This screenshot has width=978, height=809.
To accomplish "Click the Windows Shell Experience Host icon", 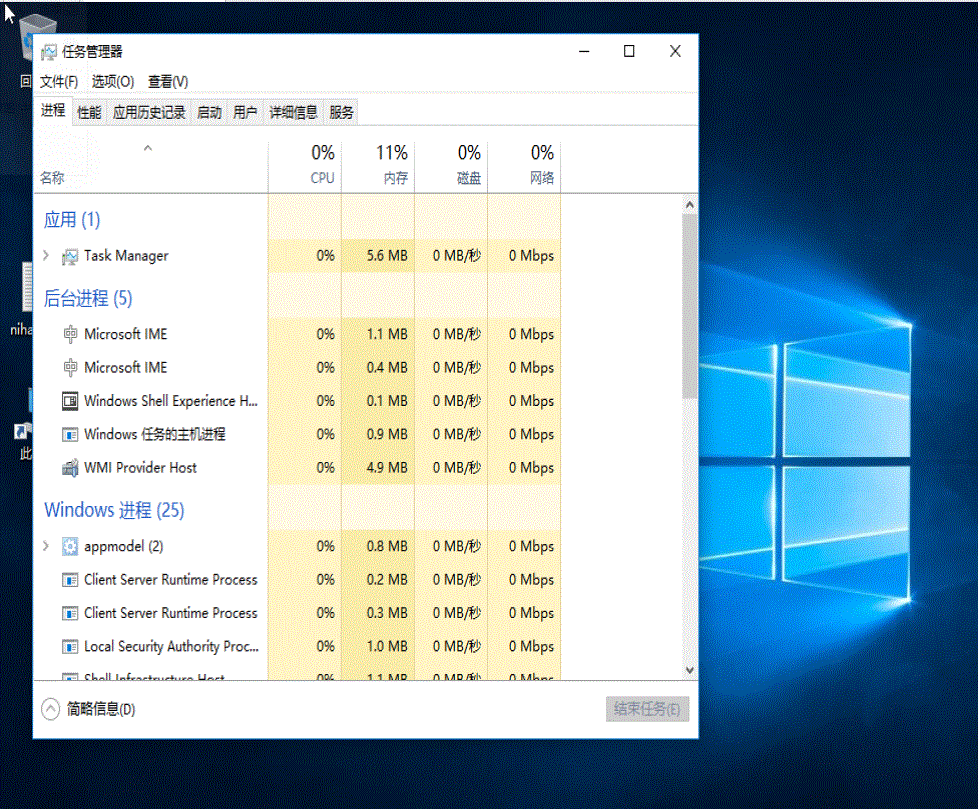I will 70,401.
